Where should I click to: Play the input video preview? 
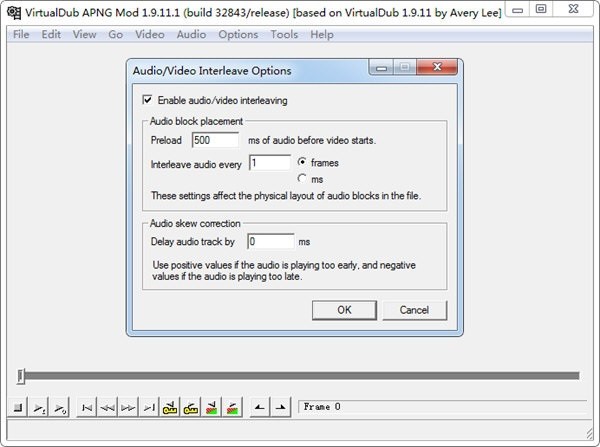39,408
